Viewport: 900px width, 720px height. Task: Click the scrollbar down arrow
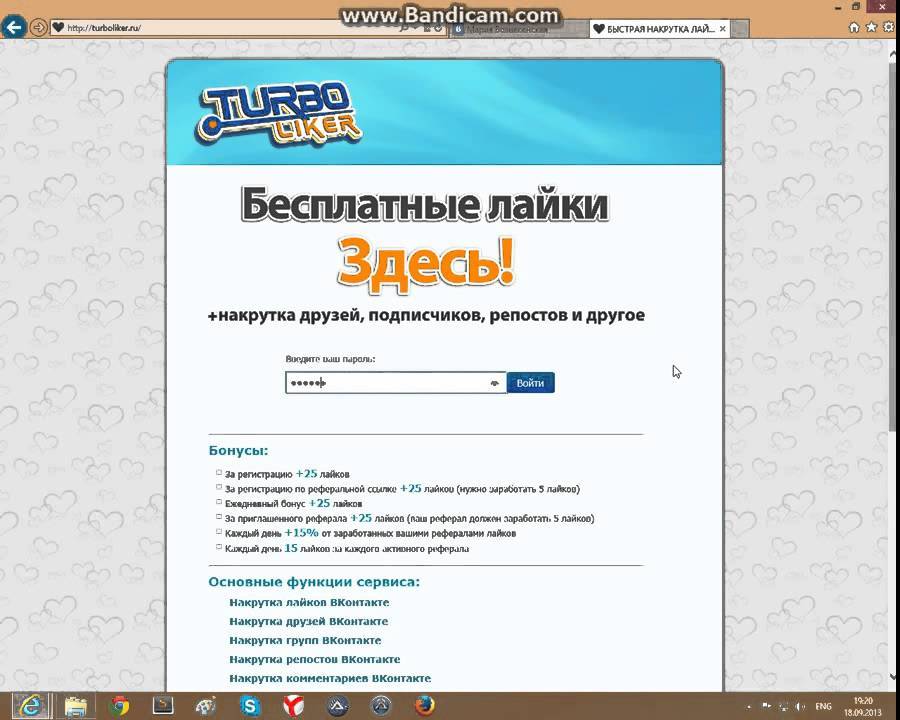[x=893, y=678]
